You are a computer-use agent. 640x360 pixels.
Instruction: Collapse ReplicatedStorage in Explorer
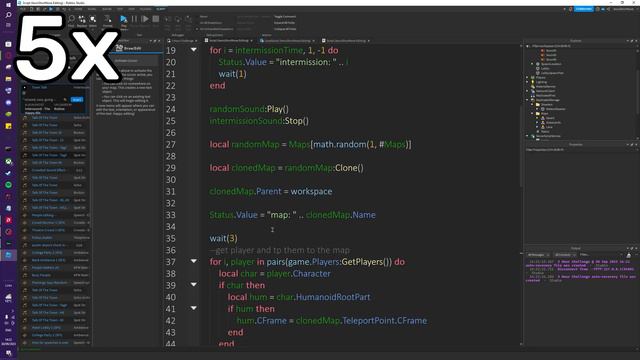527,100
